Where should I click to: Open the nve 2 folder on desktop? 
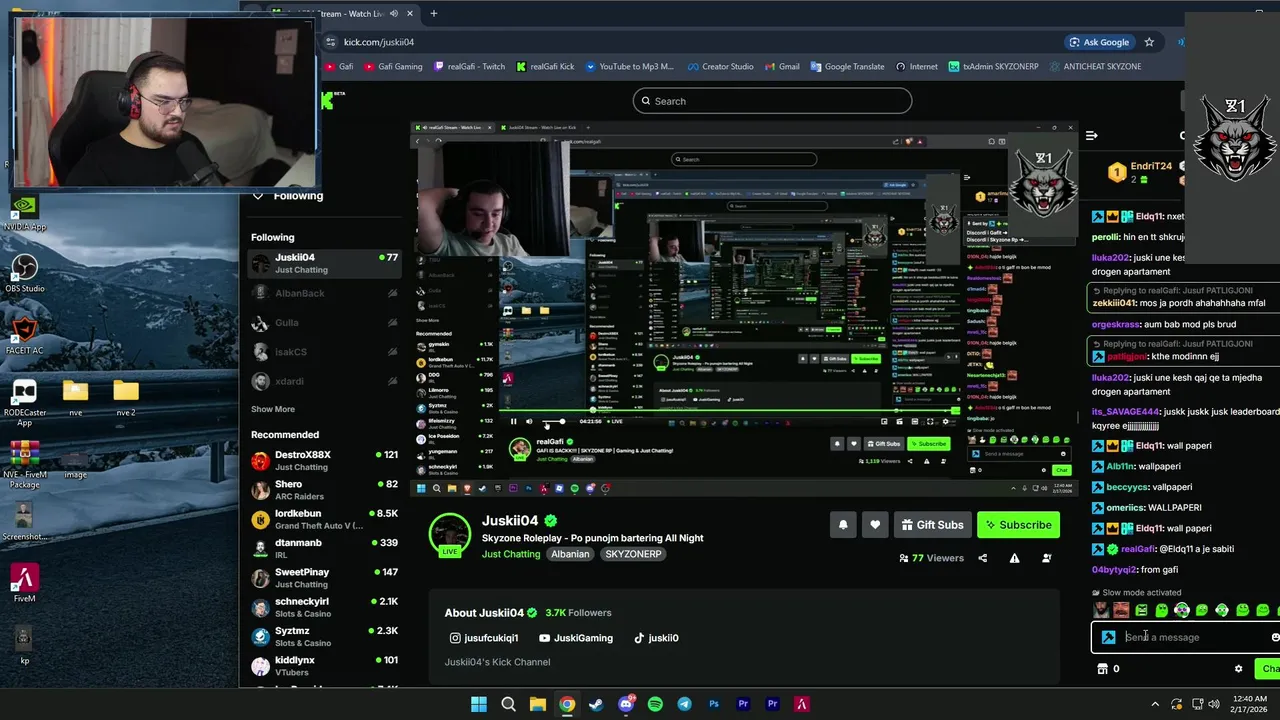[126, 397]
